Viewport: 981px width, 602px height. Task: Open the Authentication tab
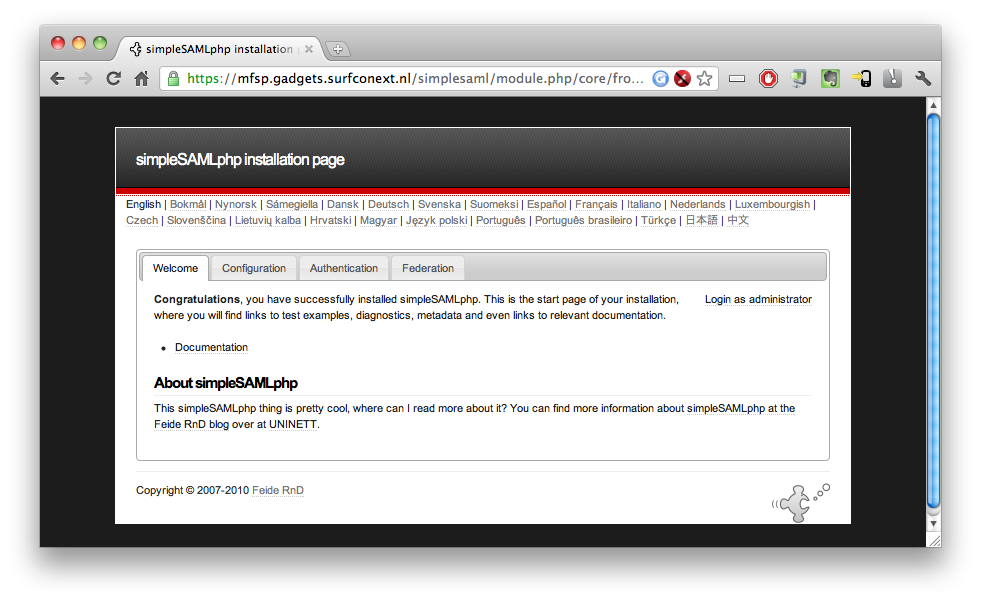click(x=343, y=268)
